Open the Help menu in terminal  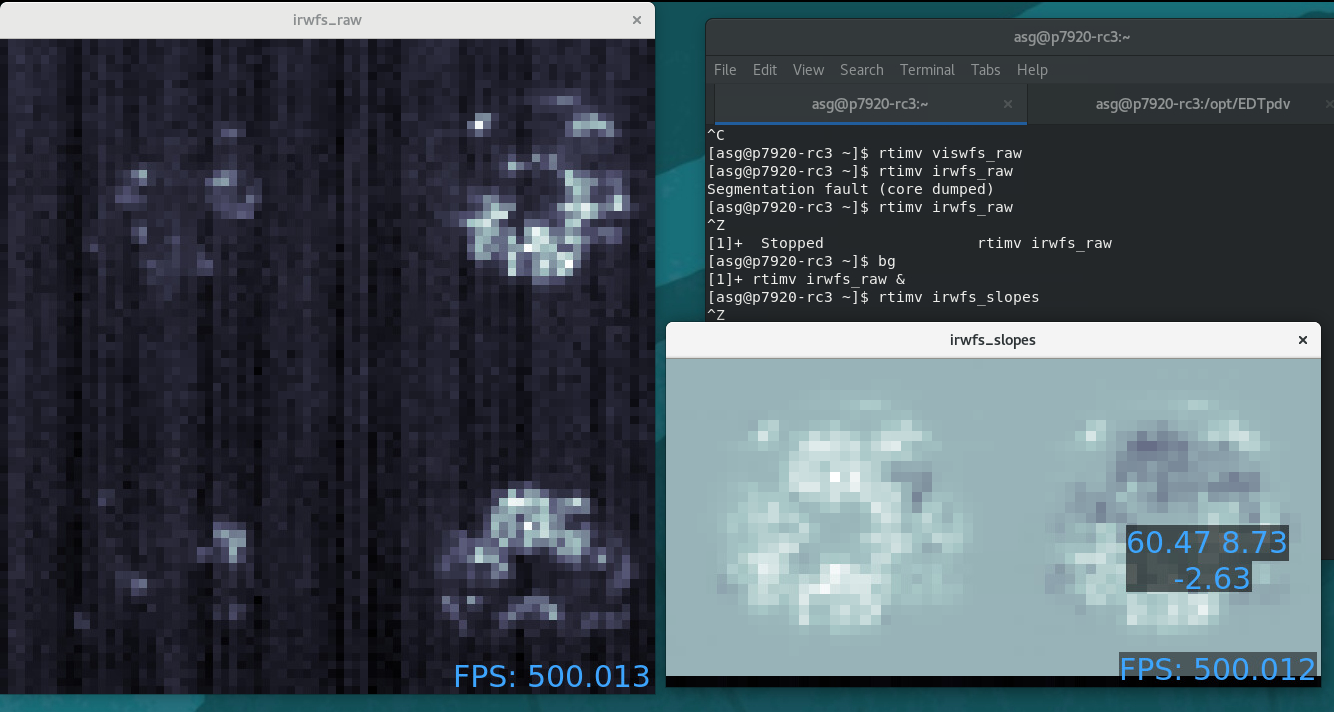(1032, 70)
